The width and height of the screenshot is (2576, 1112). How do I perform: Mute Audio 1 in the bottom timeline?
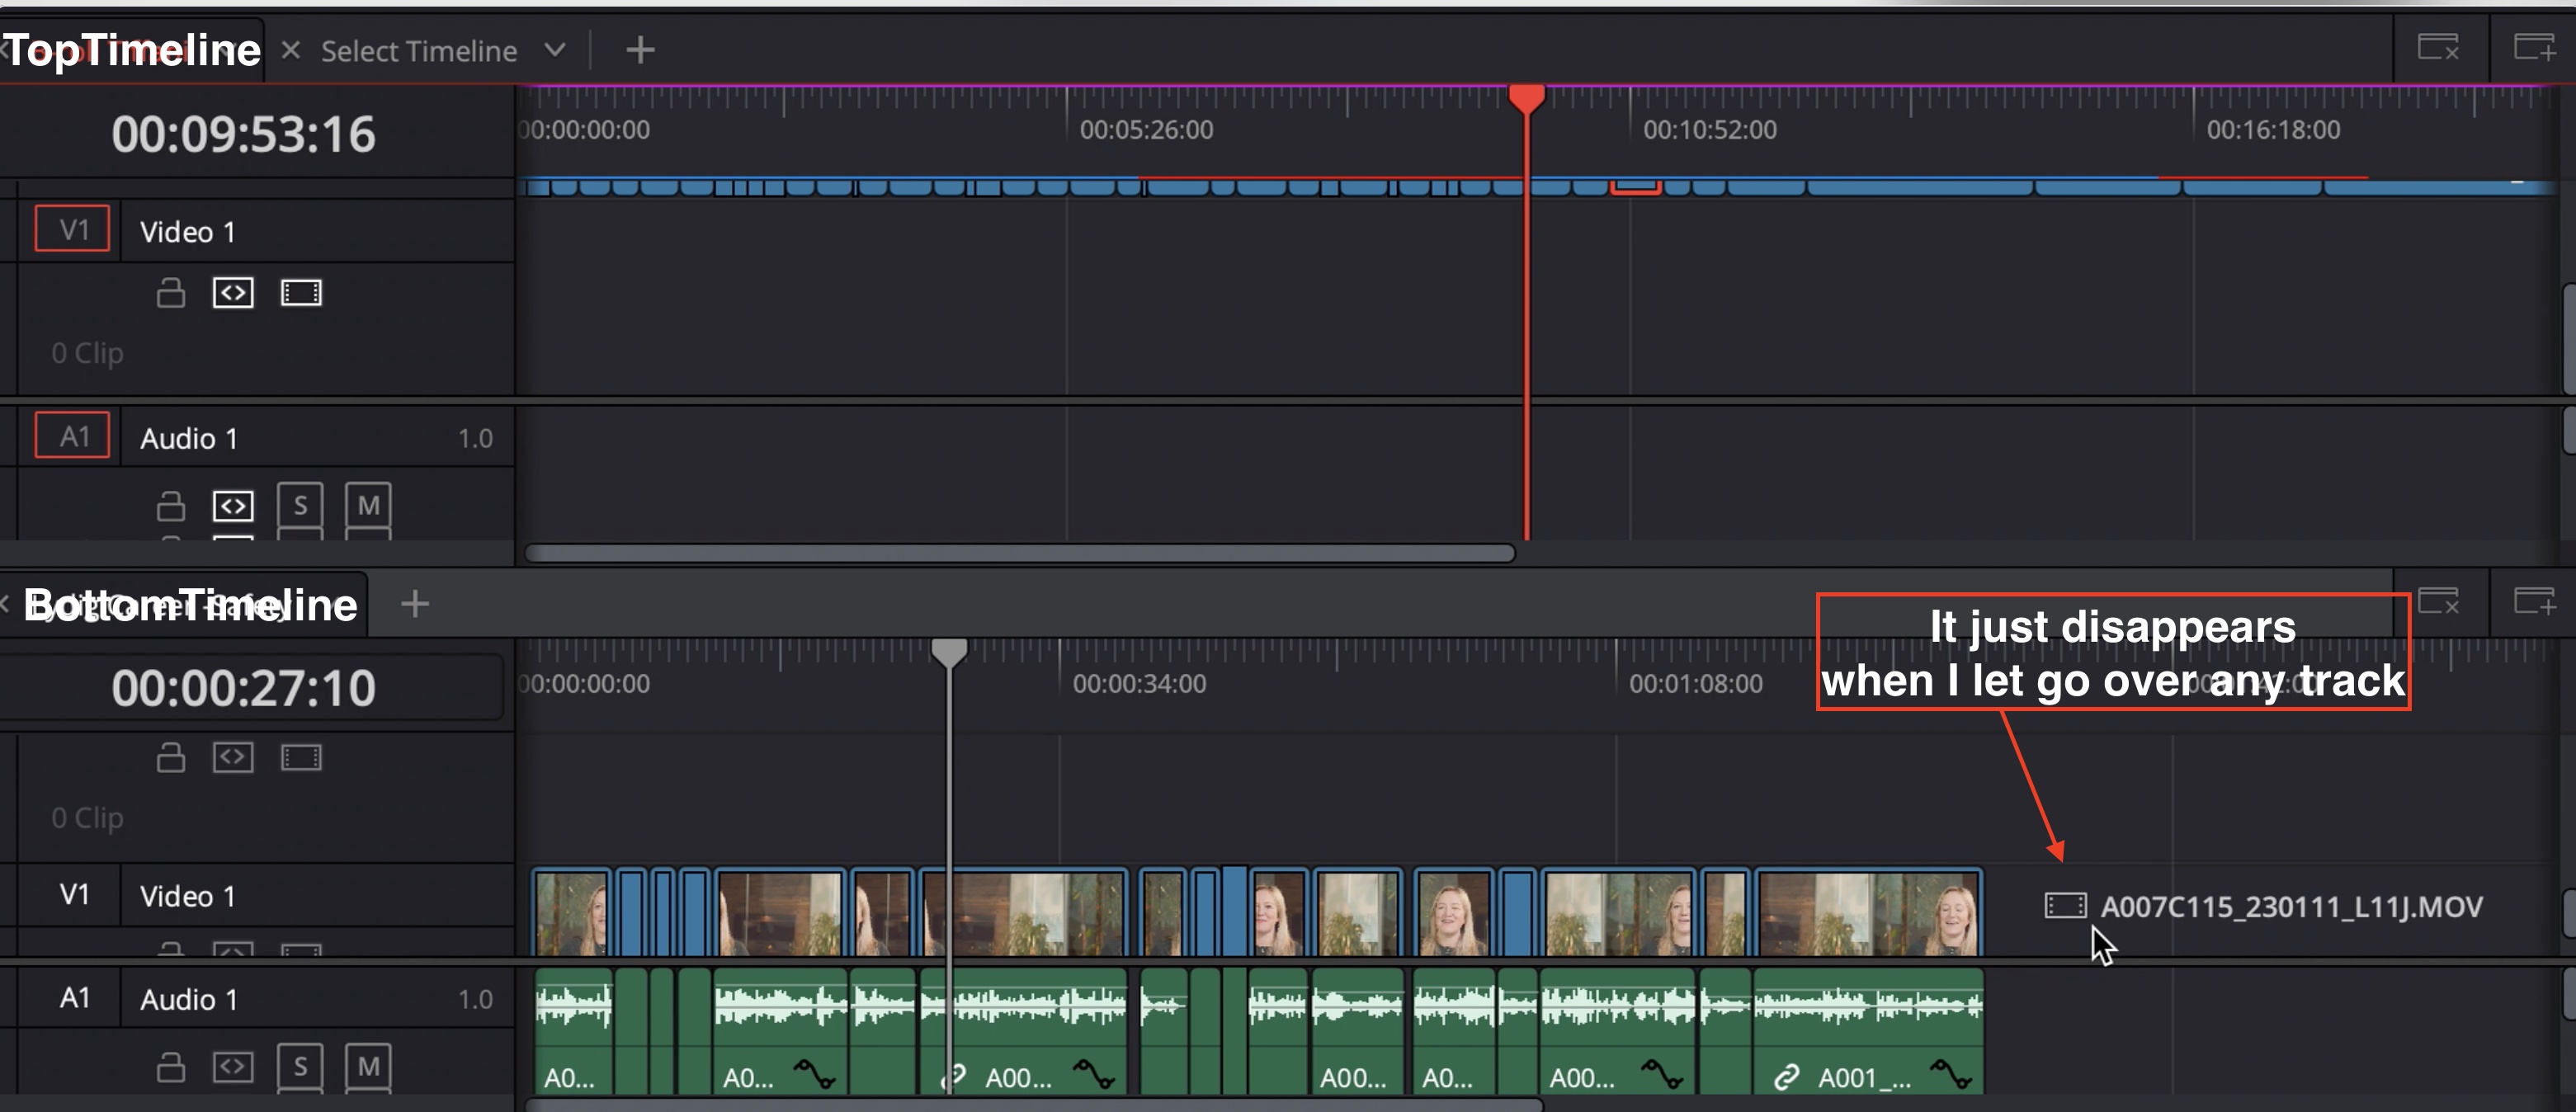368,1066
